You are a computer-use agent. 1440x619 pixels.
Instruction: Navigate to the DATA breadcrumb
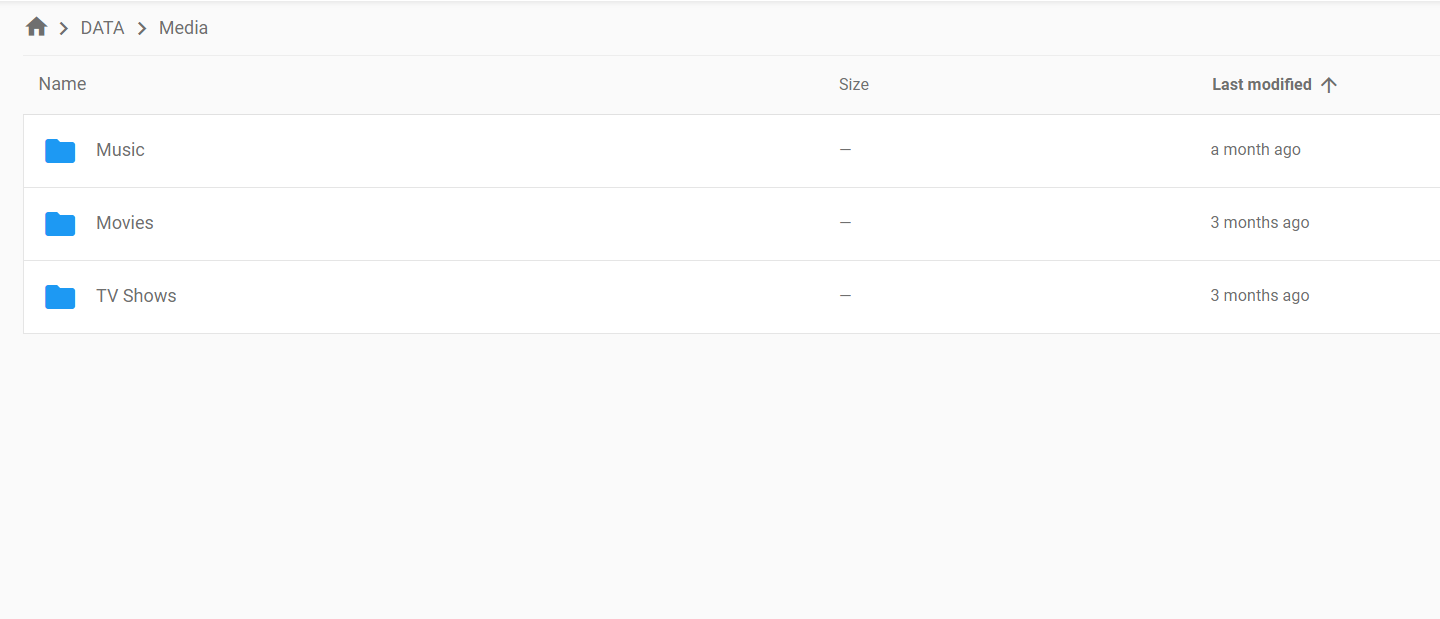tap(102, 28)
